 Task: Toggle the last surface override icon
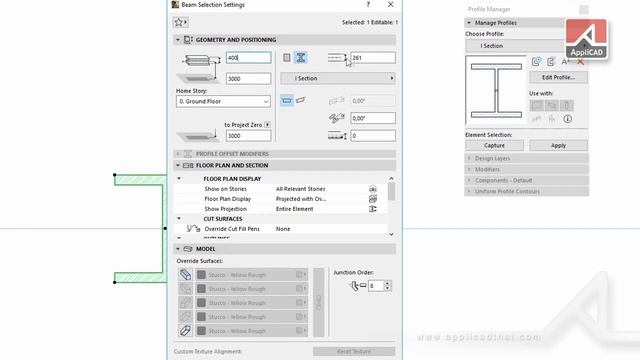[x=185, y=330]
